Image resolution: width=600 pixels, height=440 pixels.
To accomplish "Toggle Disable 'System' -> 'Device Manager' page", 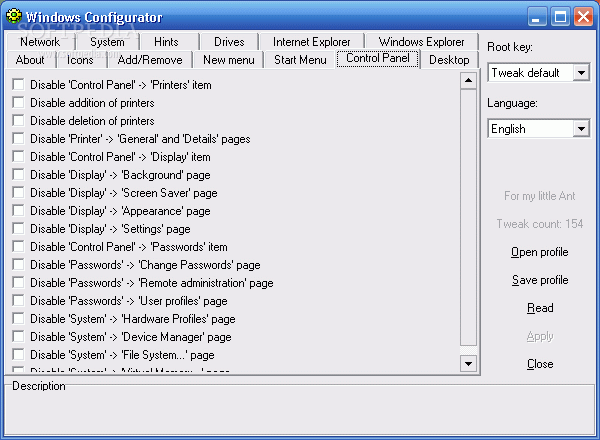I will pyautogui.click(x=18, y=336).
